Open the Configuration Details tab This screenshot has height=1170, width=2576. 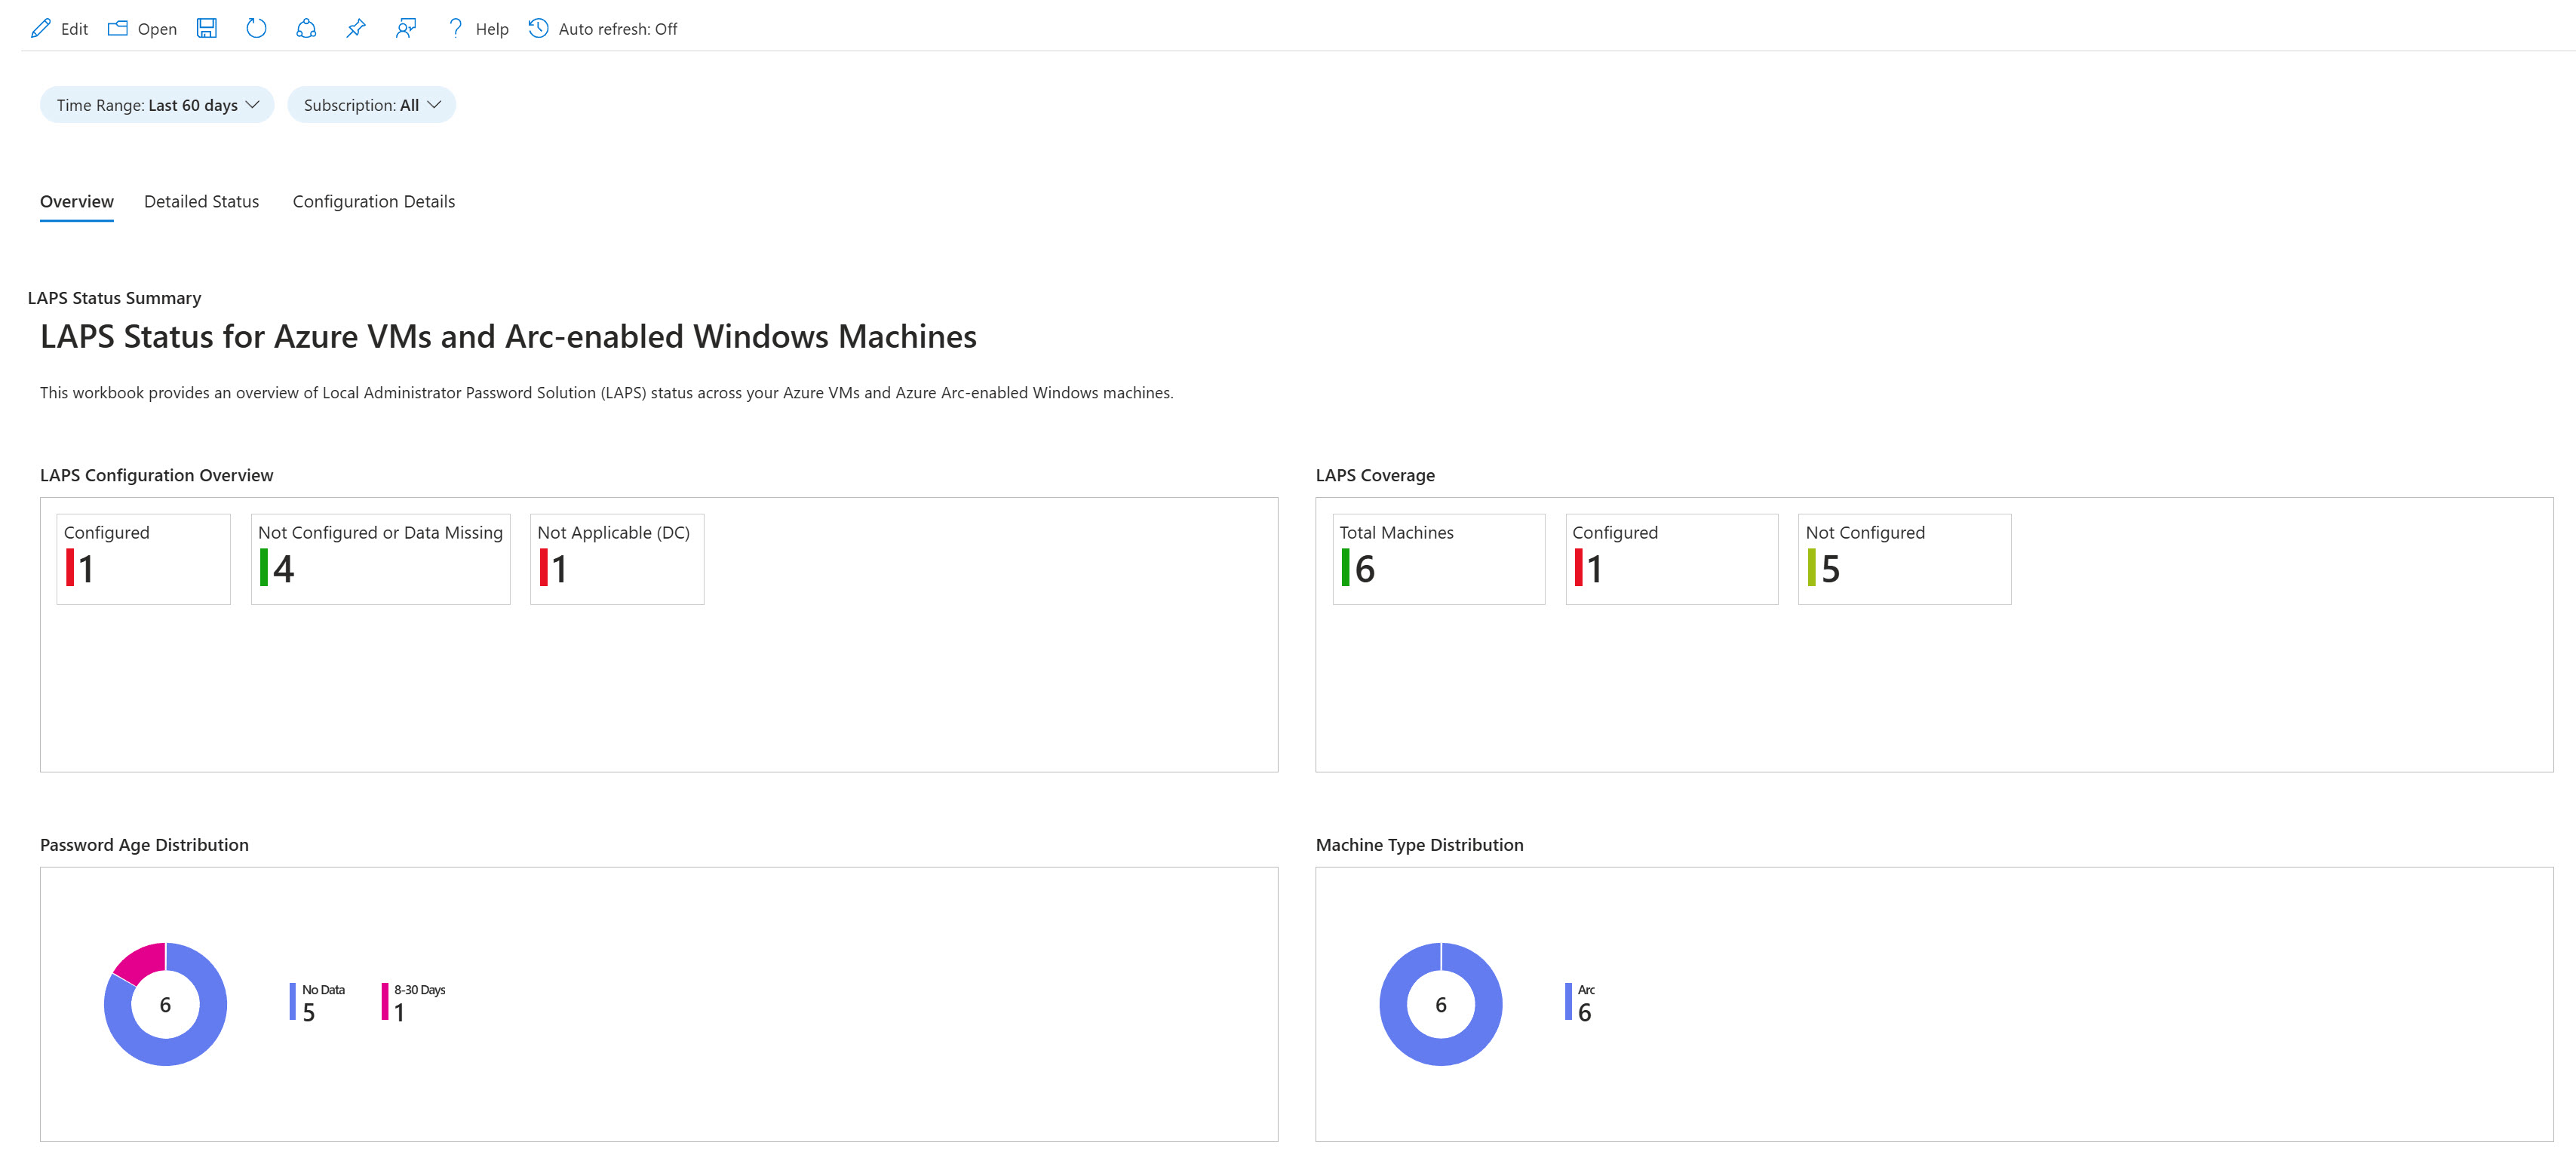coord(373,202)
